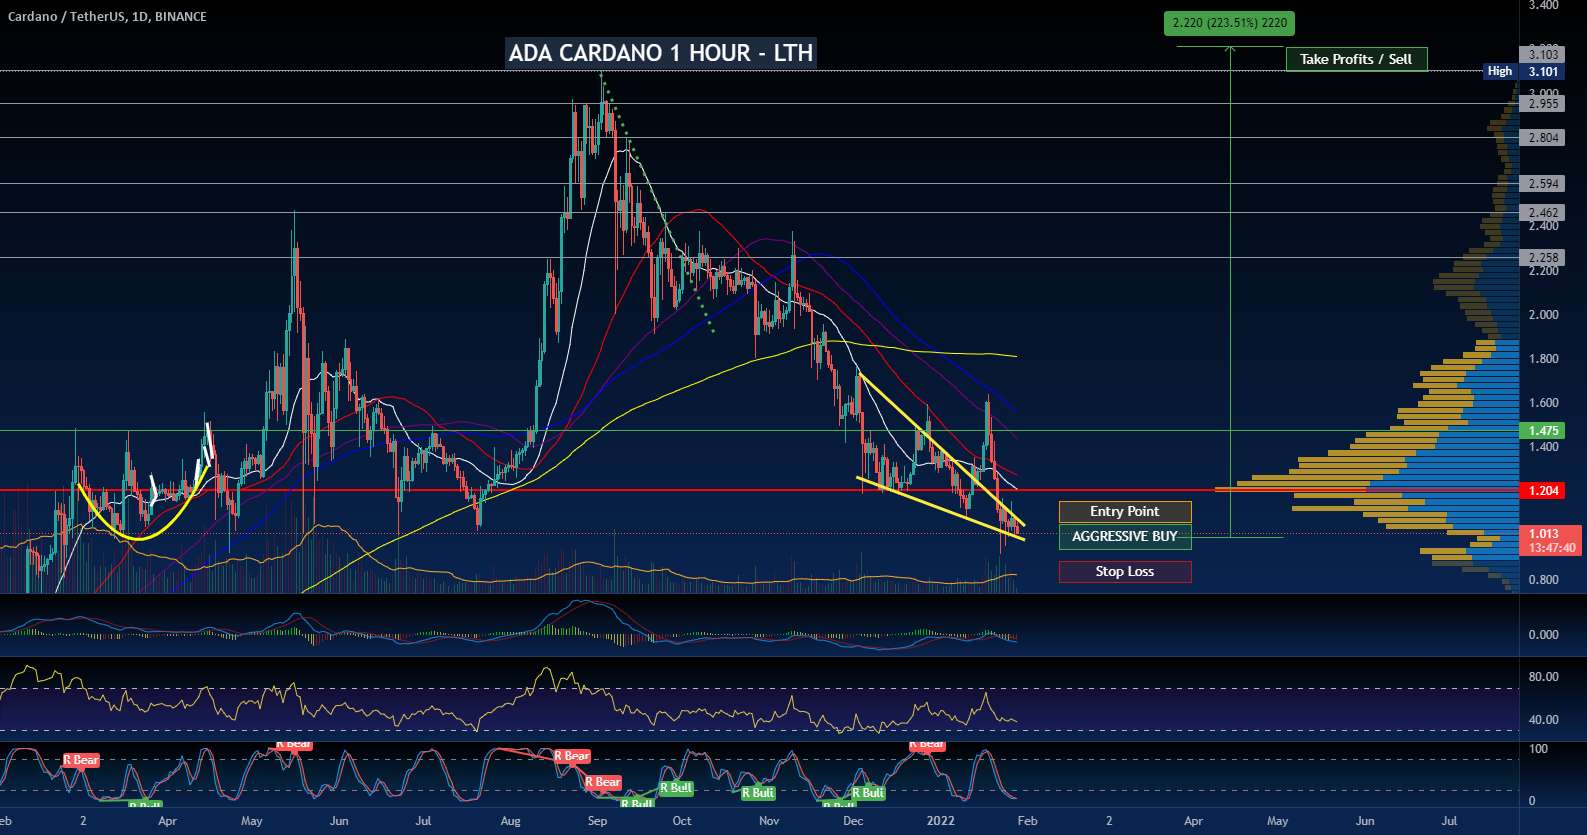Image resolution: width=1587 pixels, height=835 pixels.
Task: Select the leftmost R Bear signal label
Action: click(x=81, y=761)
